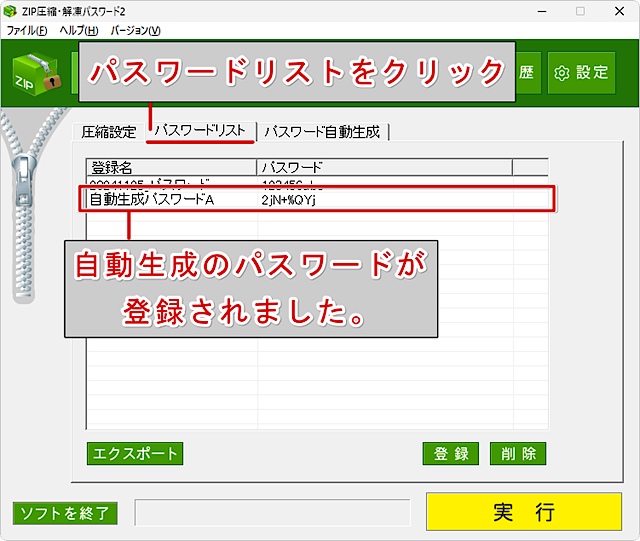Open the ヘルプ(H) menu

(78, 31)
